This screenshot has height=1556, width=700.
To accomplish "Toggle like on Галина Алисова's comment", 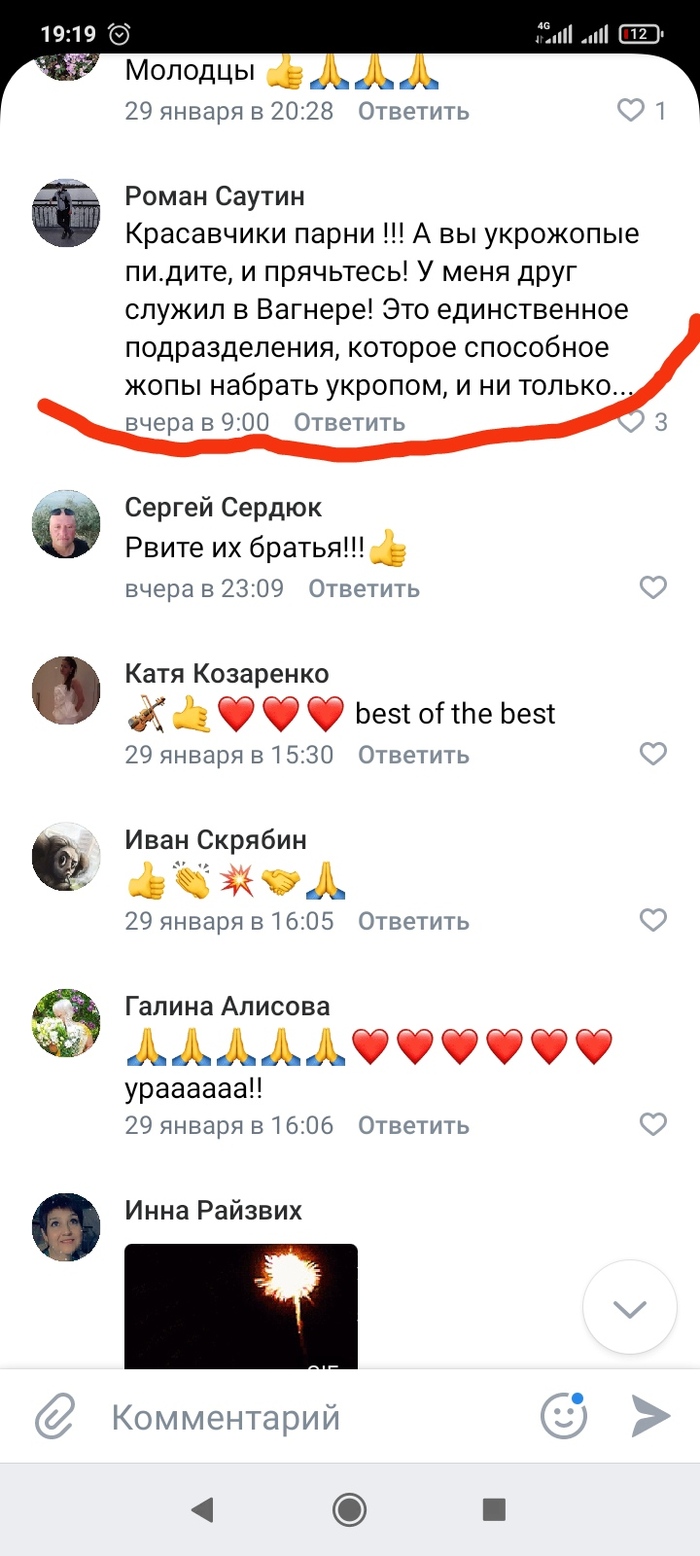I will pyautogui.click(x=653, y=1124).
